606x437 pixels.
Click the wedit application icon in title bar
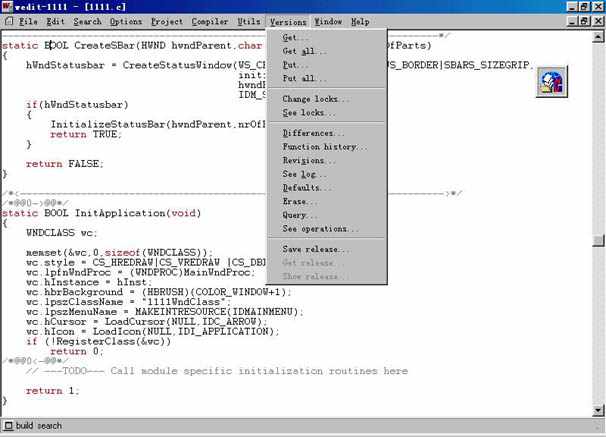pos(8,7)
